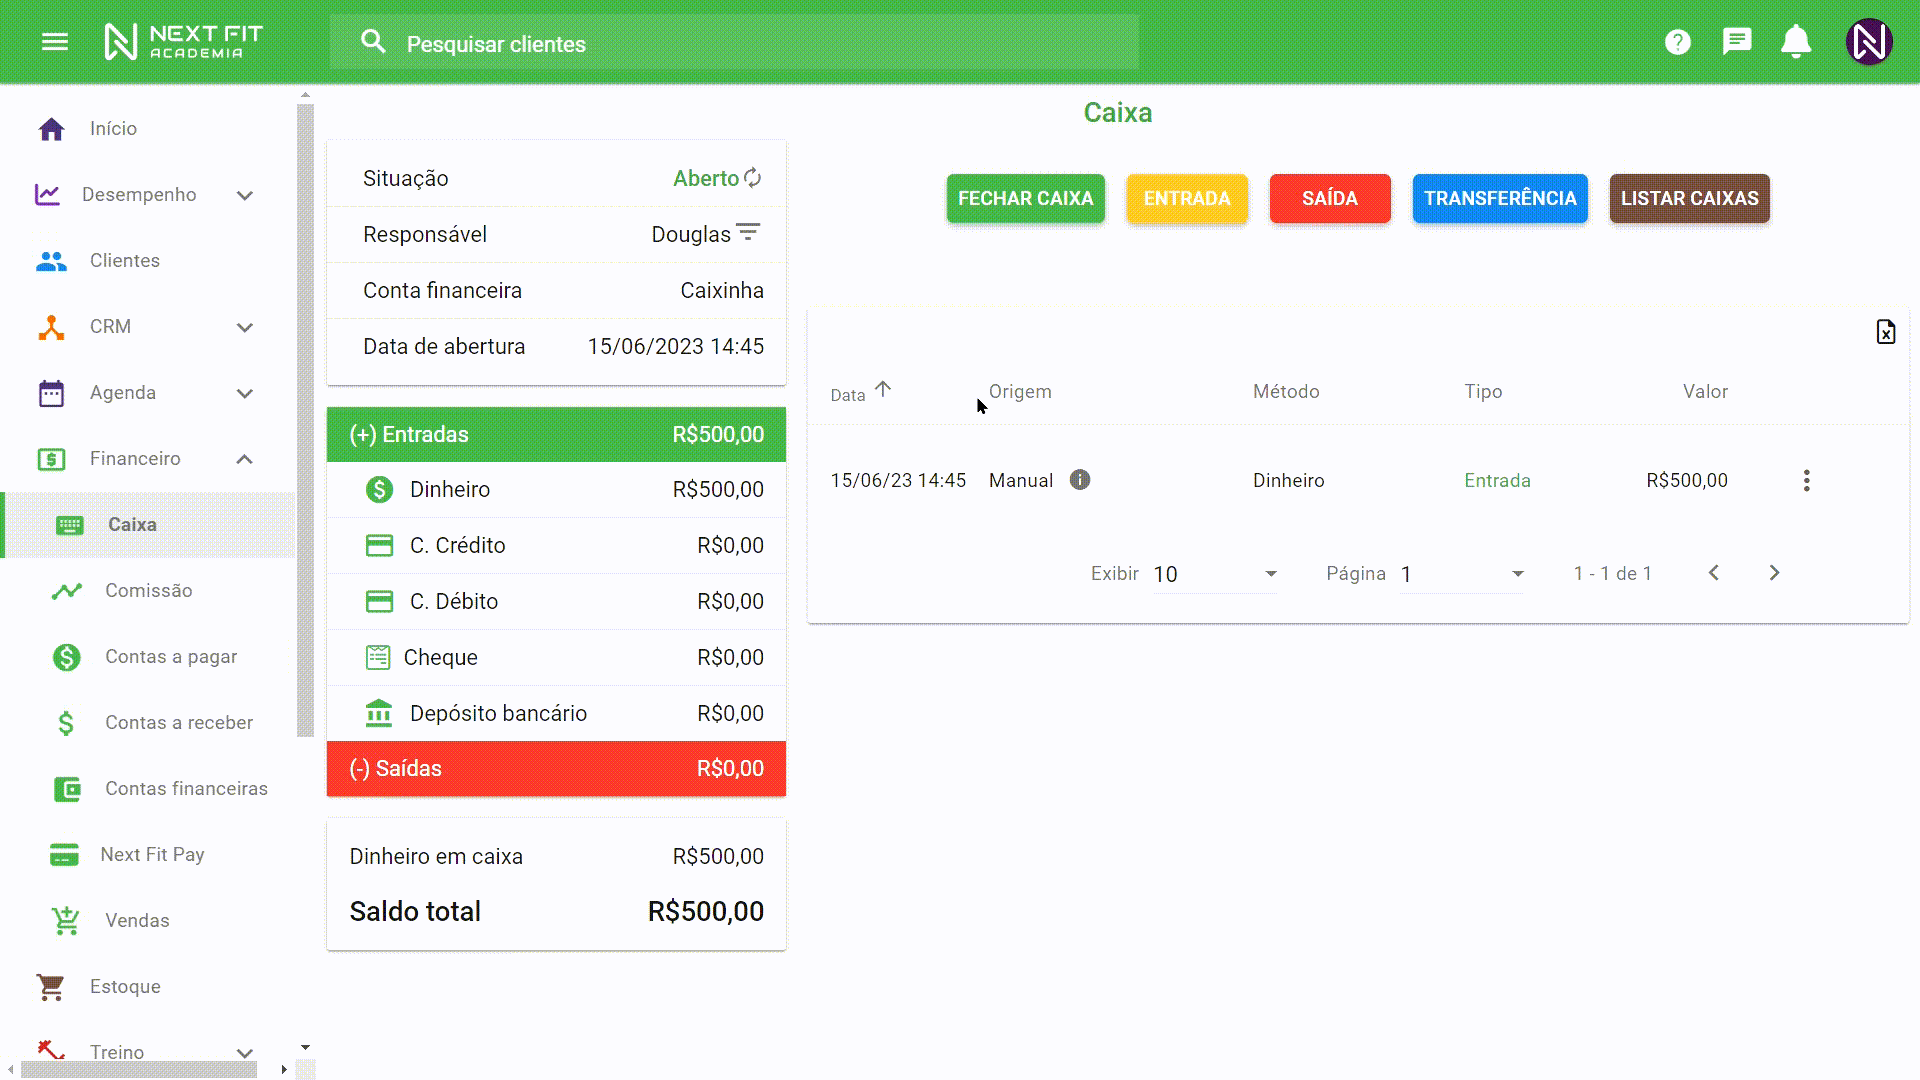Open the Exibir rows-per-page dropdown

[x=1215, y=574]
